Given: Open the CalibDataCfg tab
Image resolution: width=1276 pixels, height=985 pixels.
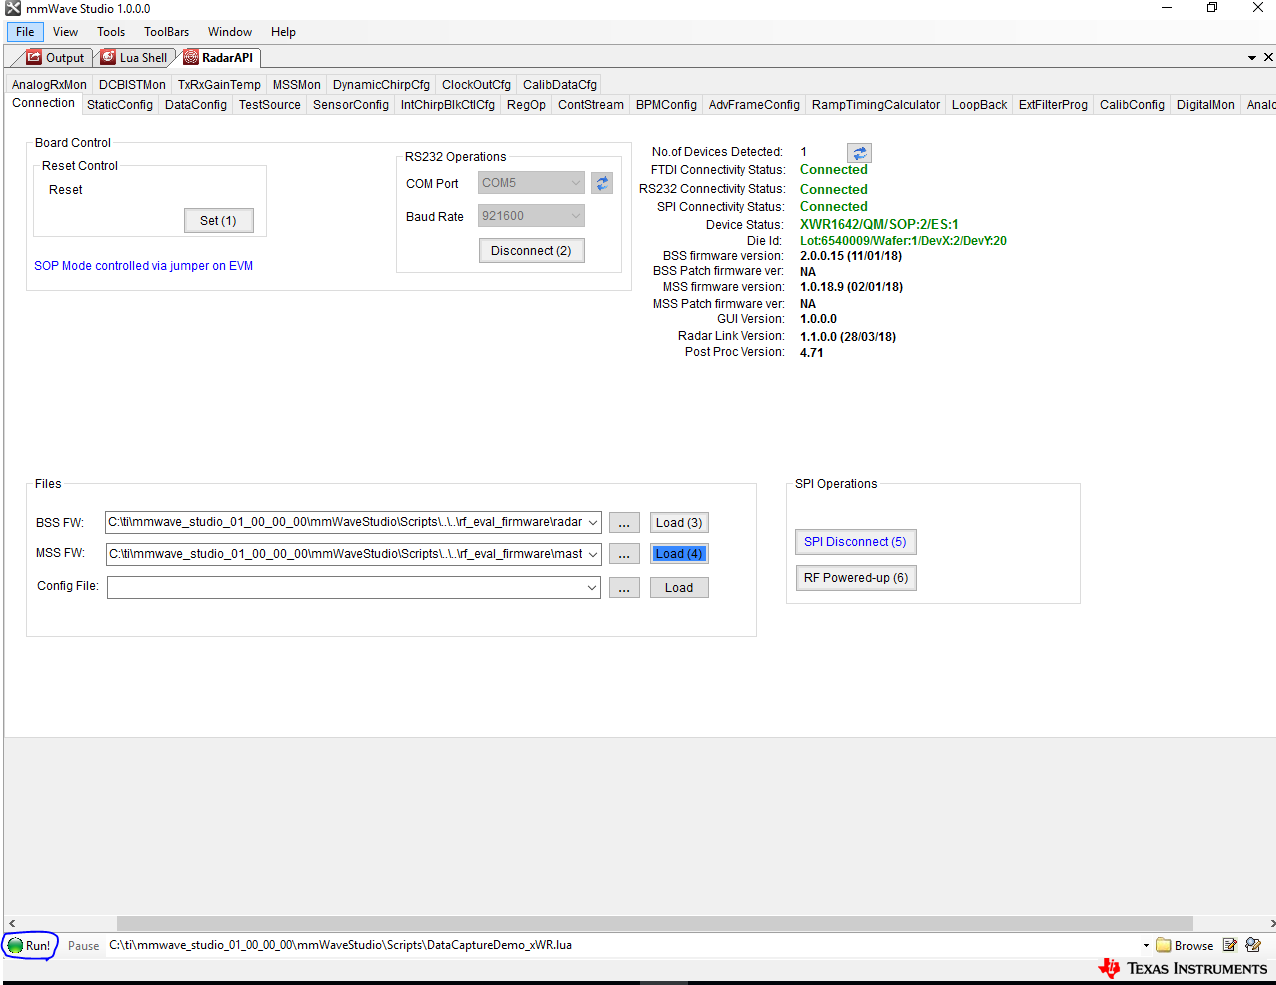Looking at the screenshot, I should pos(560,85).
